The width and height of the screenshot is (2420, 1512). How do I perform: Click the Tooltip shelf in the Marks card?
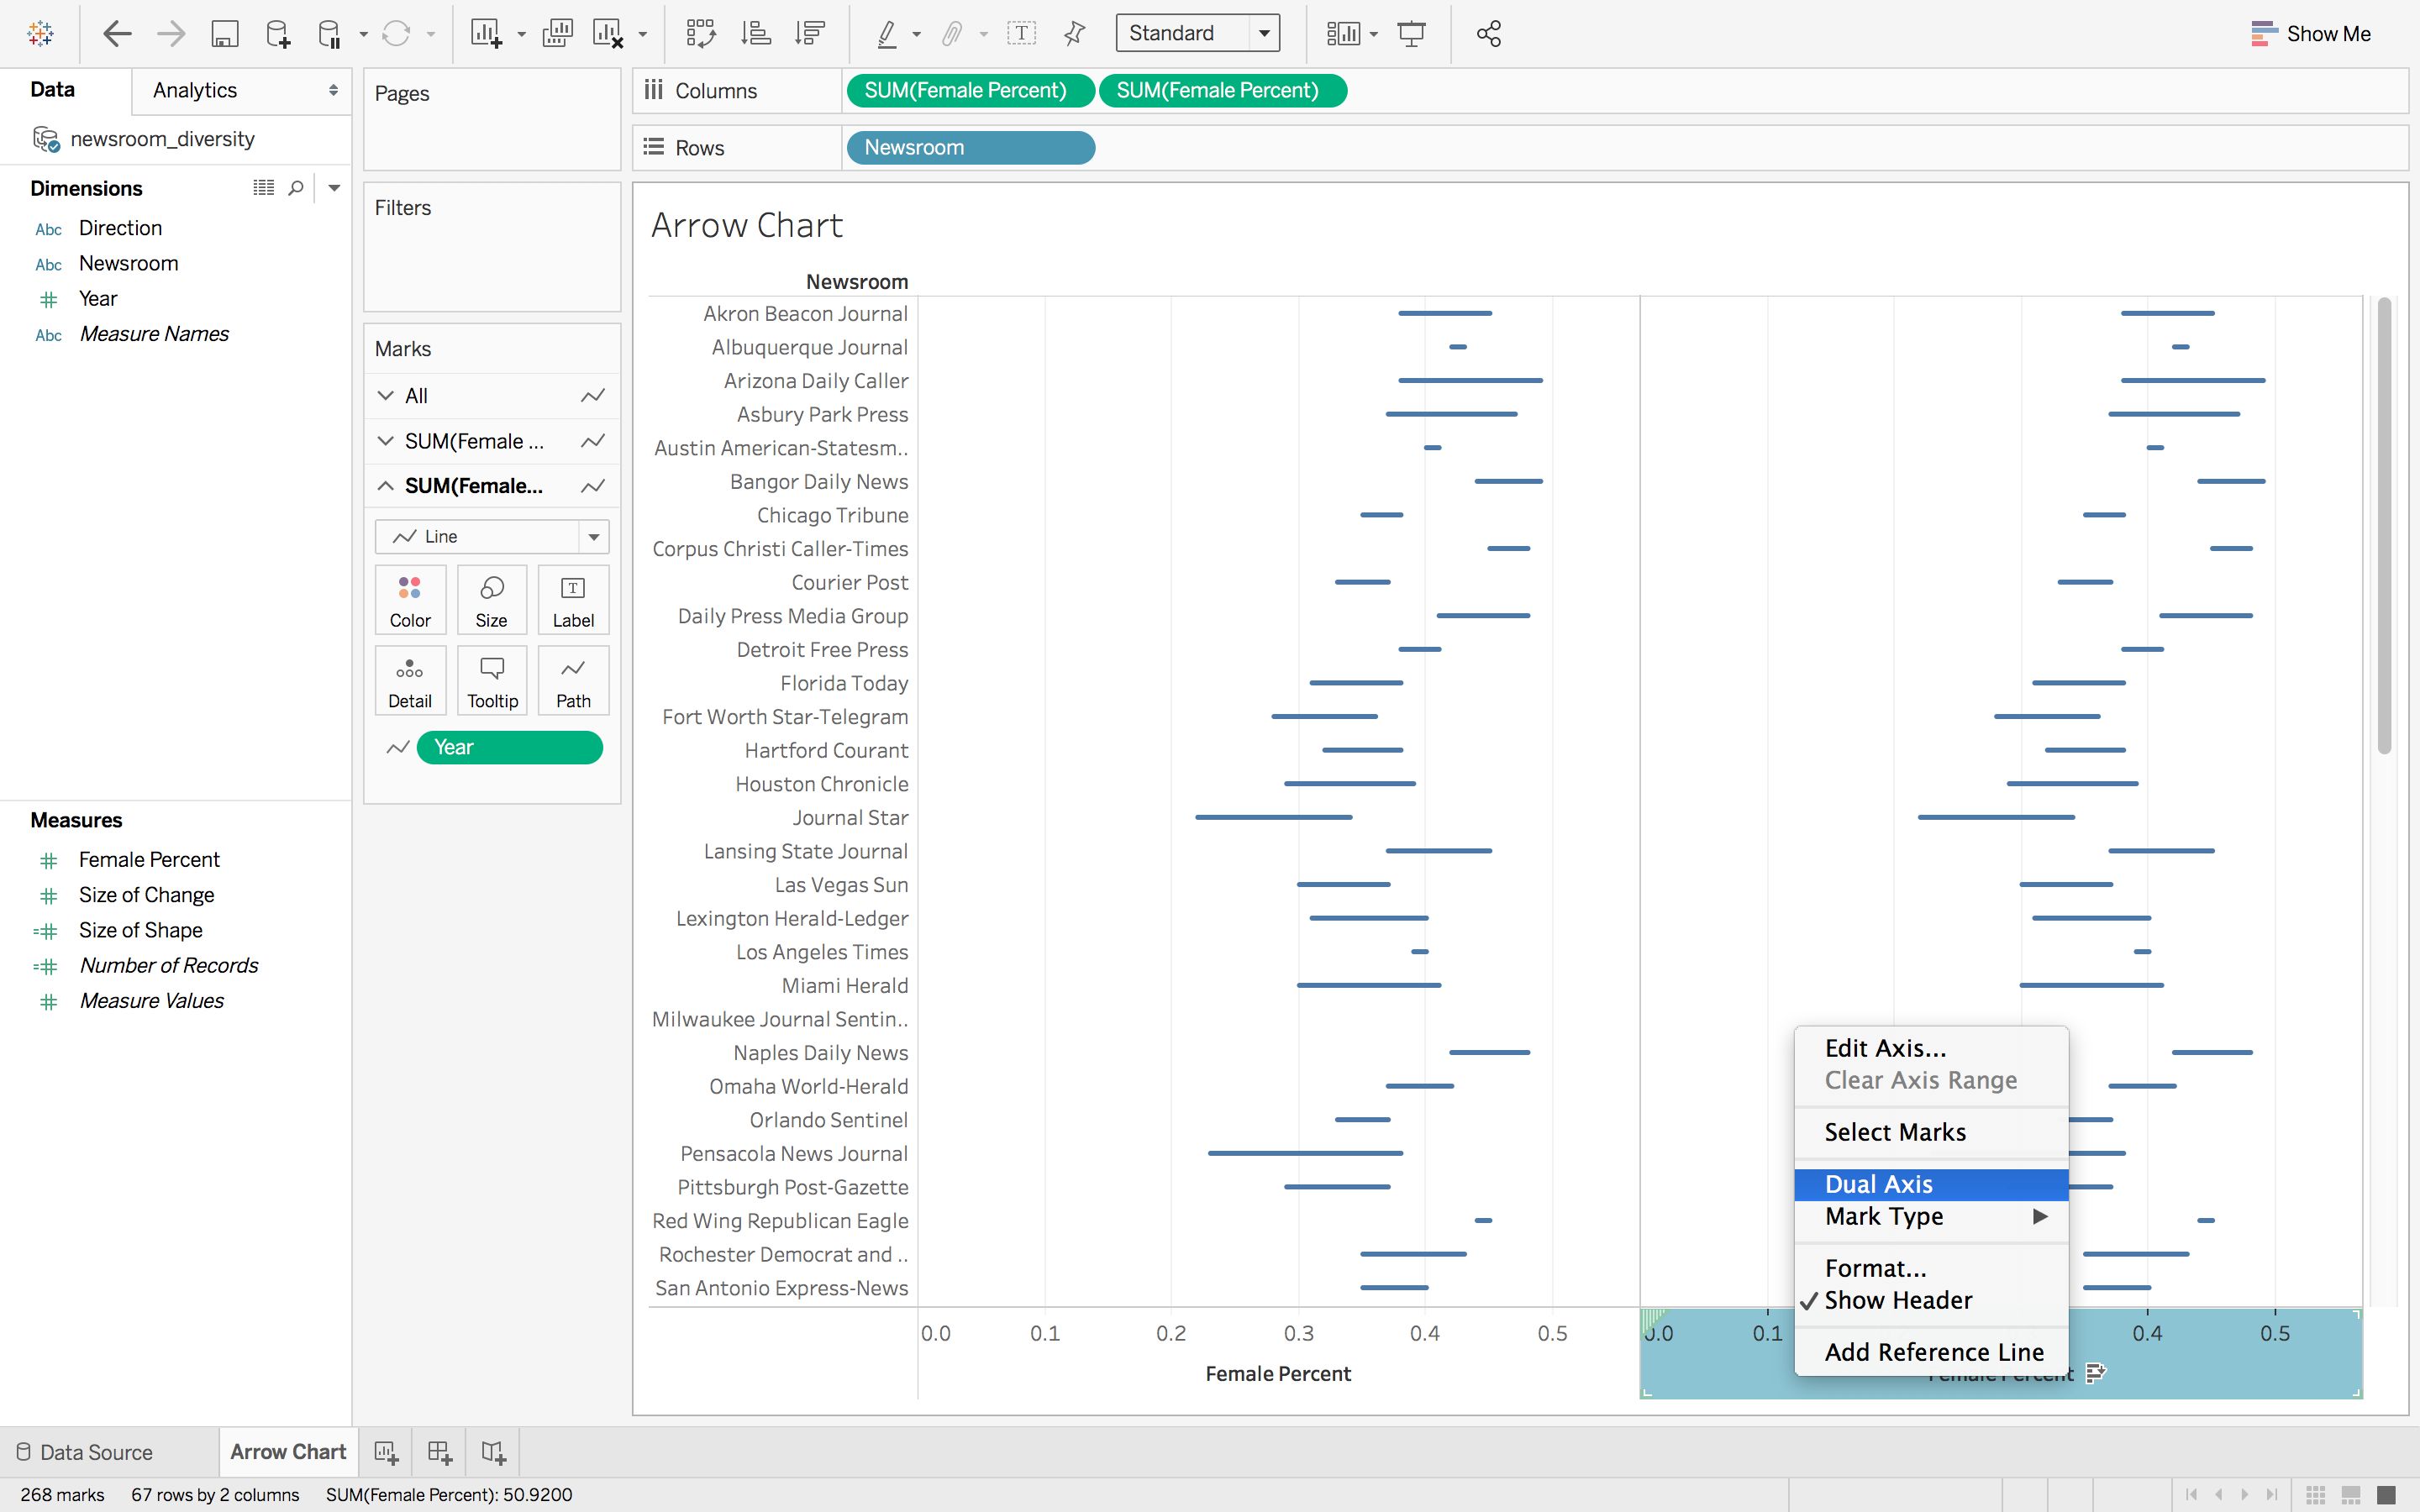(x=491, y=680)
